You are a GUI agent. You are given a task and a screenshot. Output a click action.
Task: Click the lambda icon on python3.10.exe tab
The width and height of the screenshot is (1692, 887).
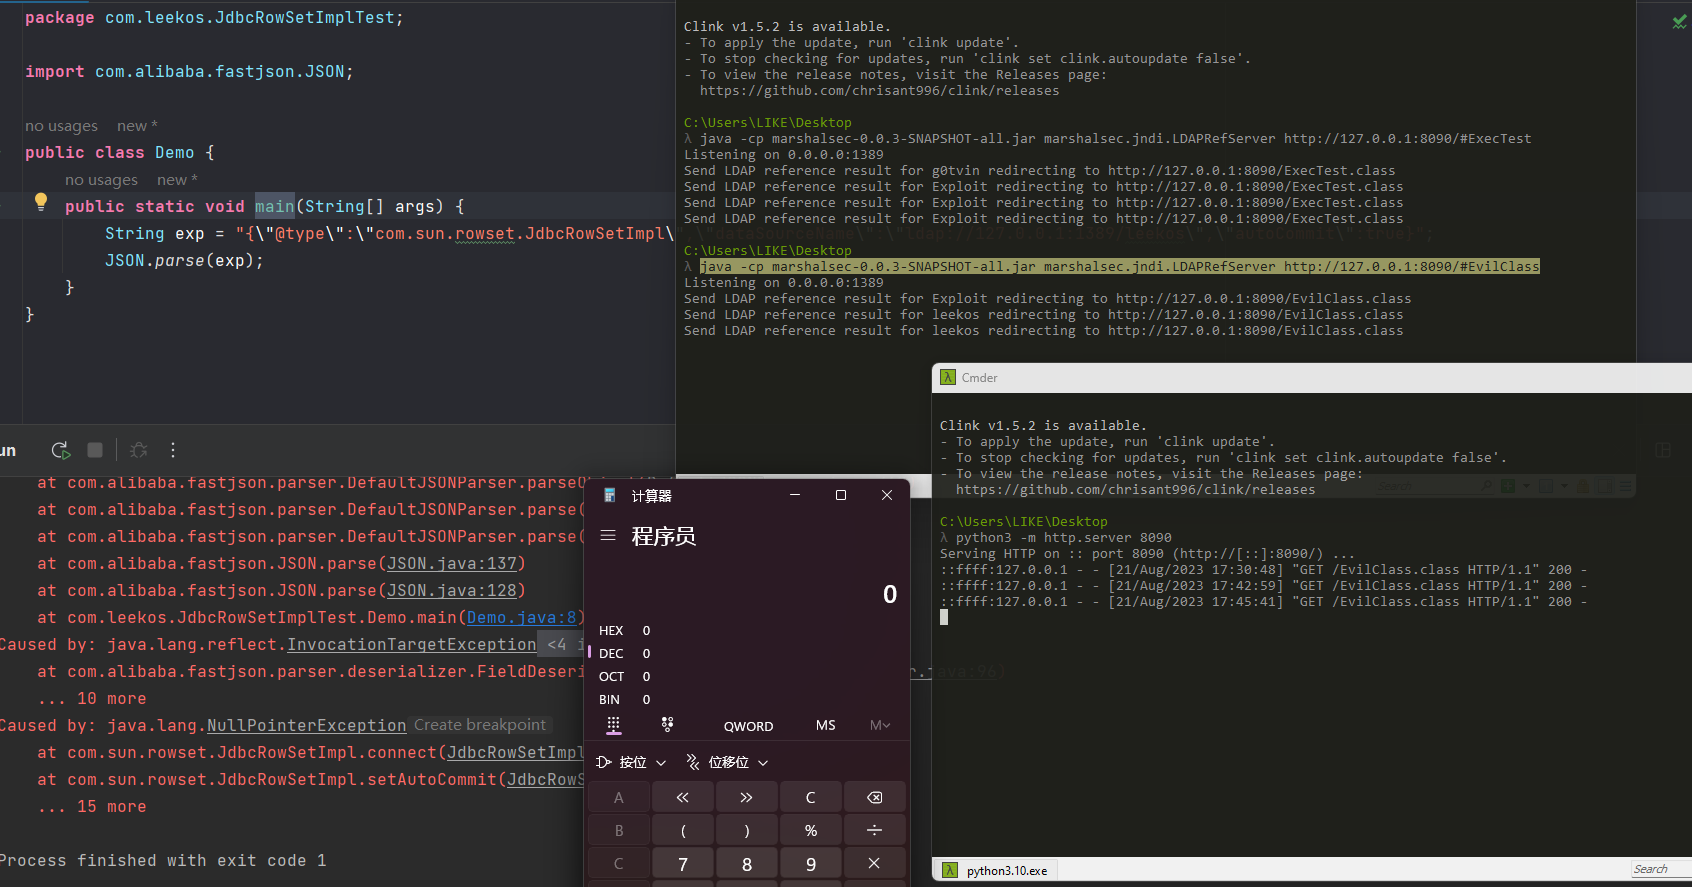[x=950, y=871]
